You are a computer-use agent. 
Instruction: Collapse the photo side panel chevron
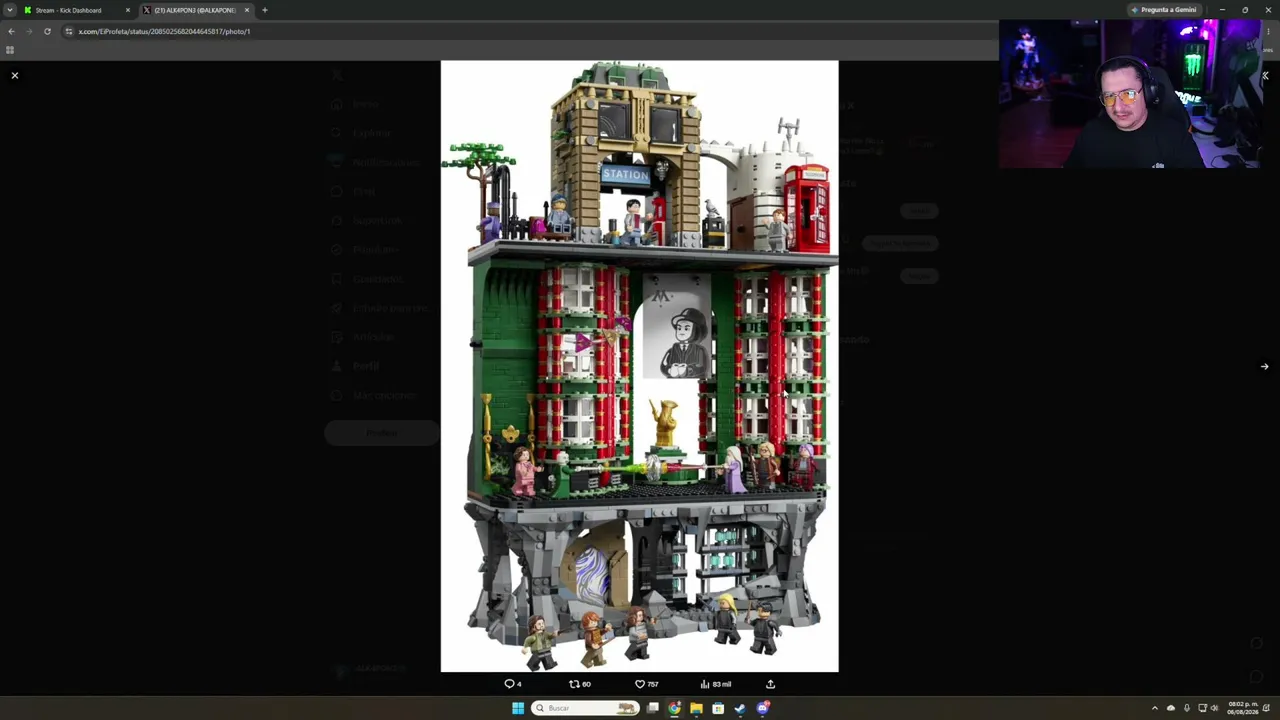click(x=1265, y=75)
